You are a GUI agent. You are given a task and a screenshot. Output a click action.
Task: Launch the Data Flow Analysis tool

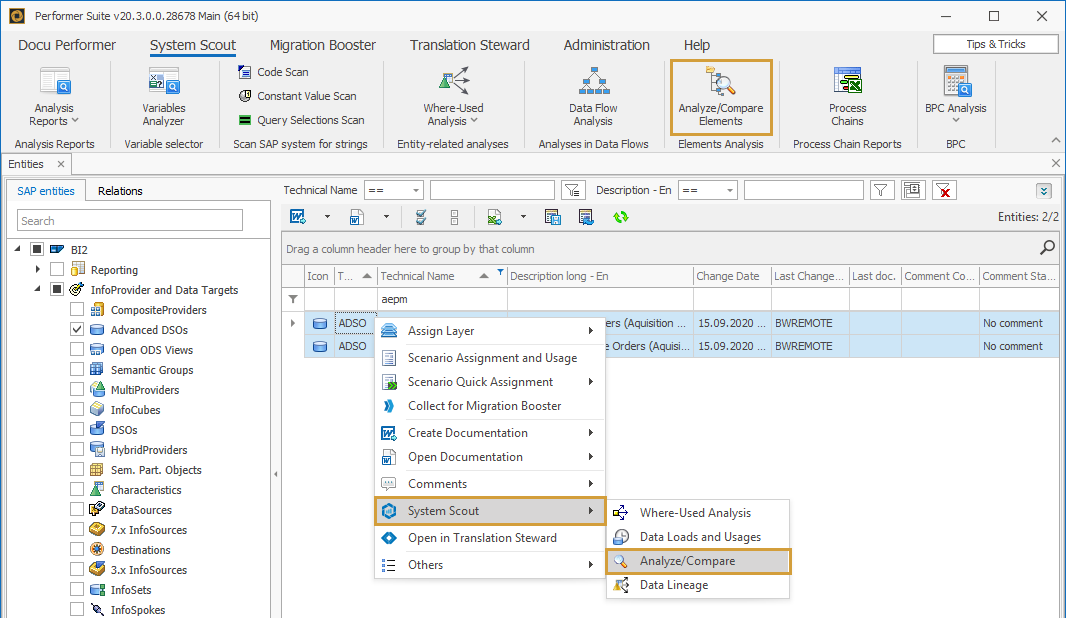[594, 97]
